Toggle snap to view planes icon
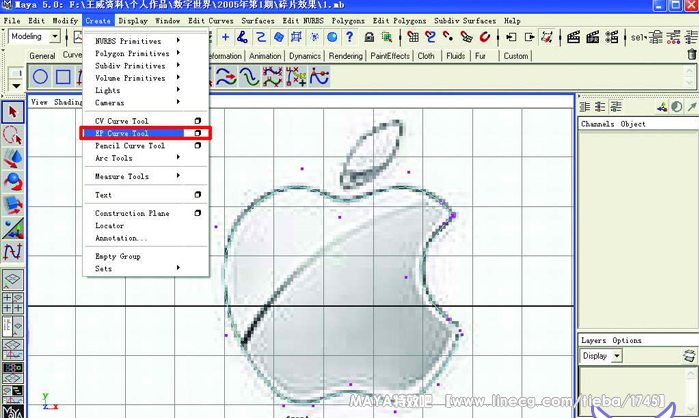The width and height of the screenshot is (699, 418). [466, 37]
